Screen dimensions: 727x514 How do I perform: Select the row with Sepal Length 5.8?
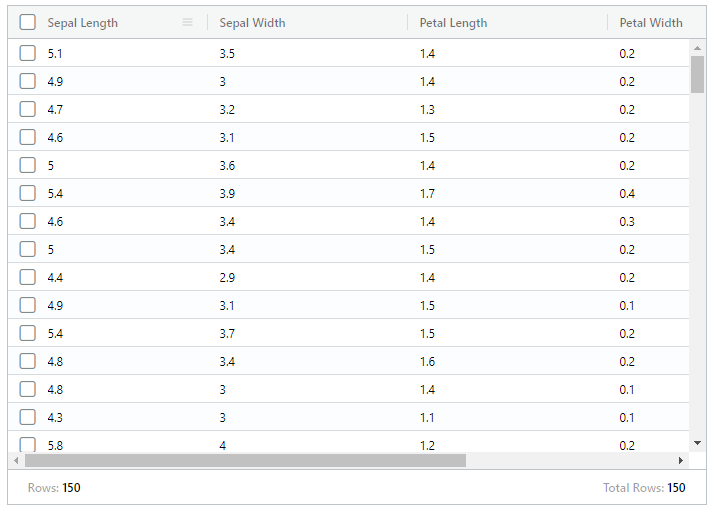point(28,444)
